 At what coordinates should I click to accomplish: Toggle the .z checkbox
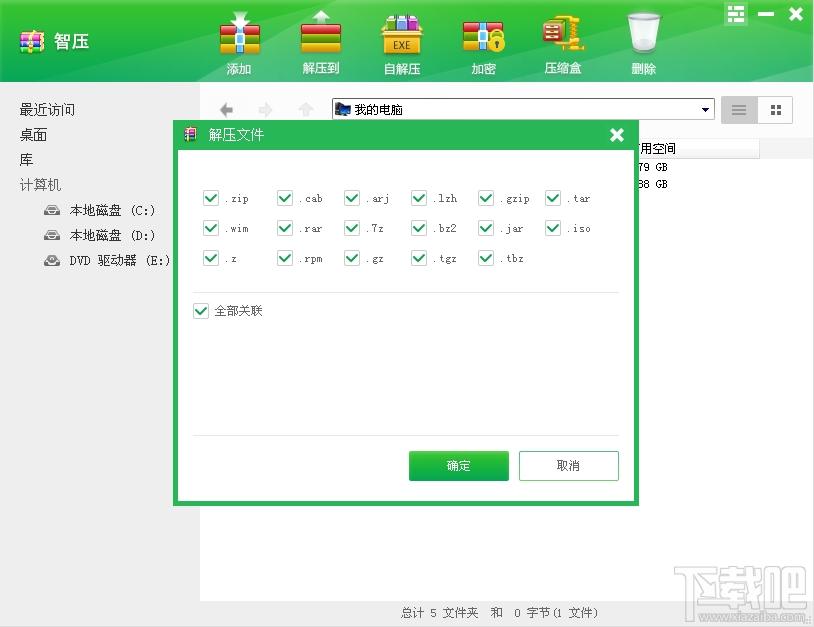(x=211, y=258)
